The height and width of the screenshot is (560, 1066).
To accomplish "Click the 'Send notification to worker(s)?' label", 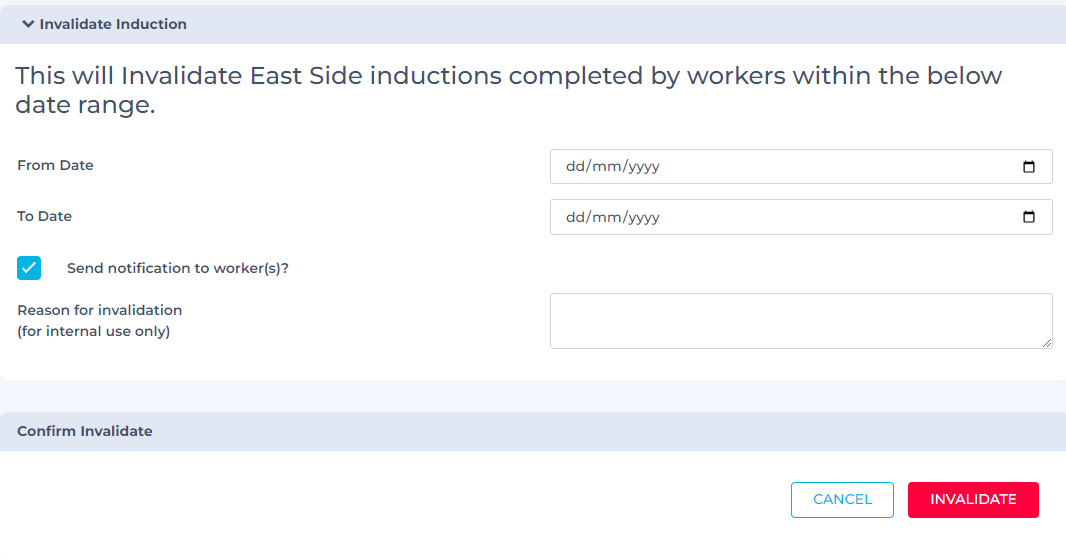I will [177, 268].
